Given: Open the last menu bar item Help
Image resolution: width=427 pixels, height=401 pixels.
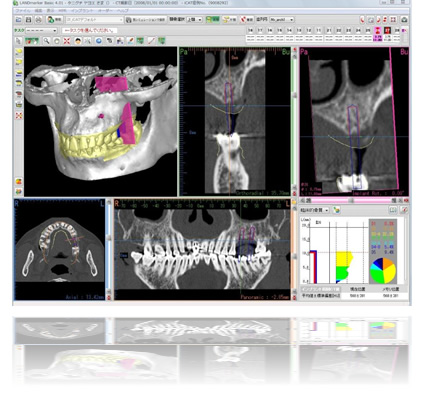Looking at the screenshot, I should coord(123,11).
